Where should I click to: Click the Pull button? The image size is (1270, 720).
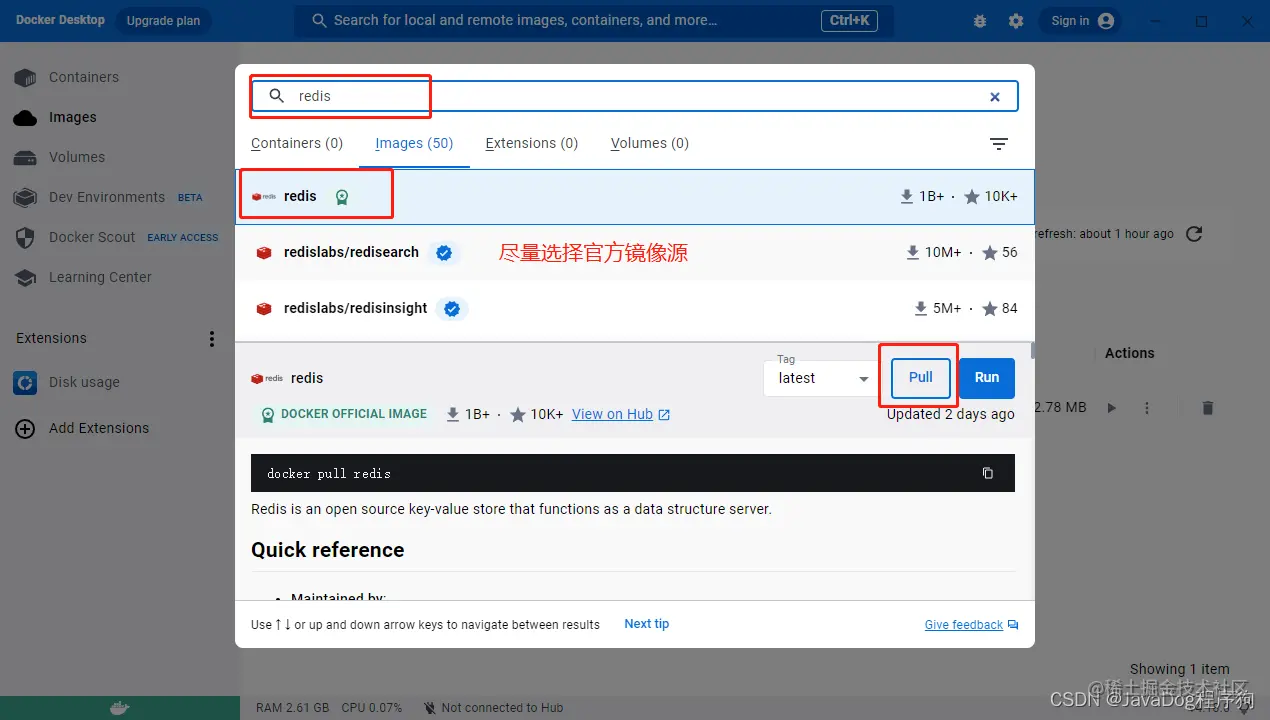click(x=920, y=377)
